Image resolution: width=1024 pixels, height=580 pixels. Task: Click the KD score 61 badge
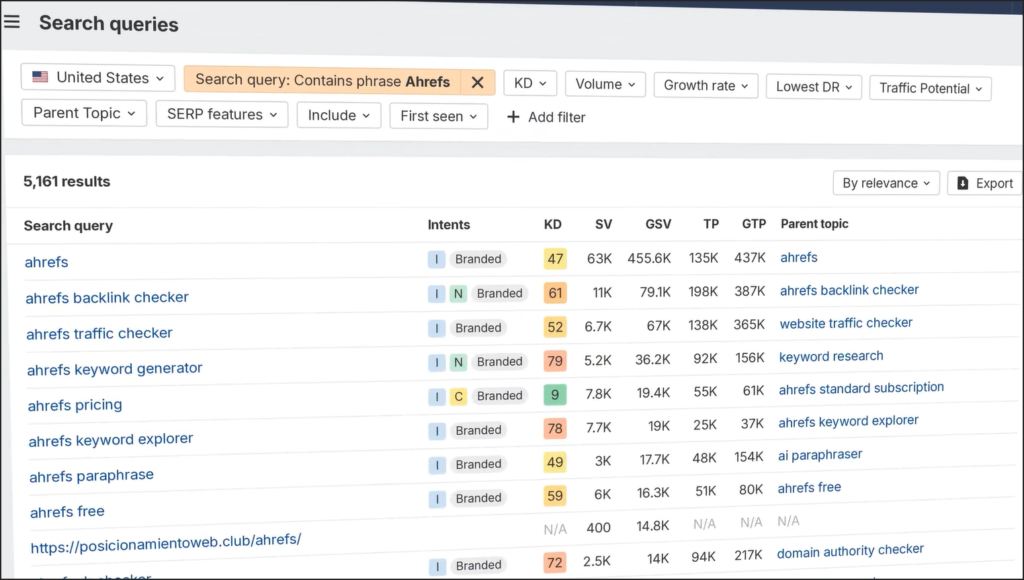pos(555,293)
